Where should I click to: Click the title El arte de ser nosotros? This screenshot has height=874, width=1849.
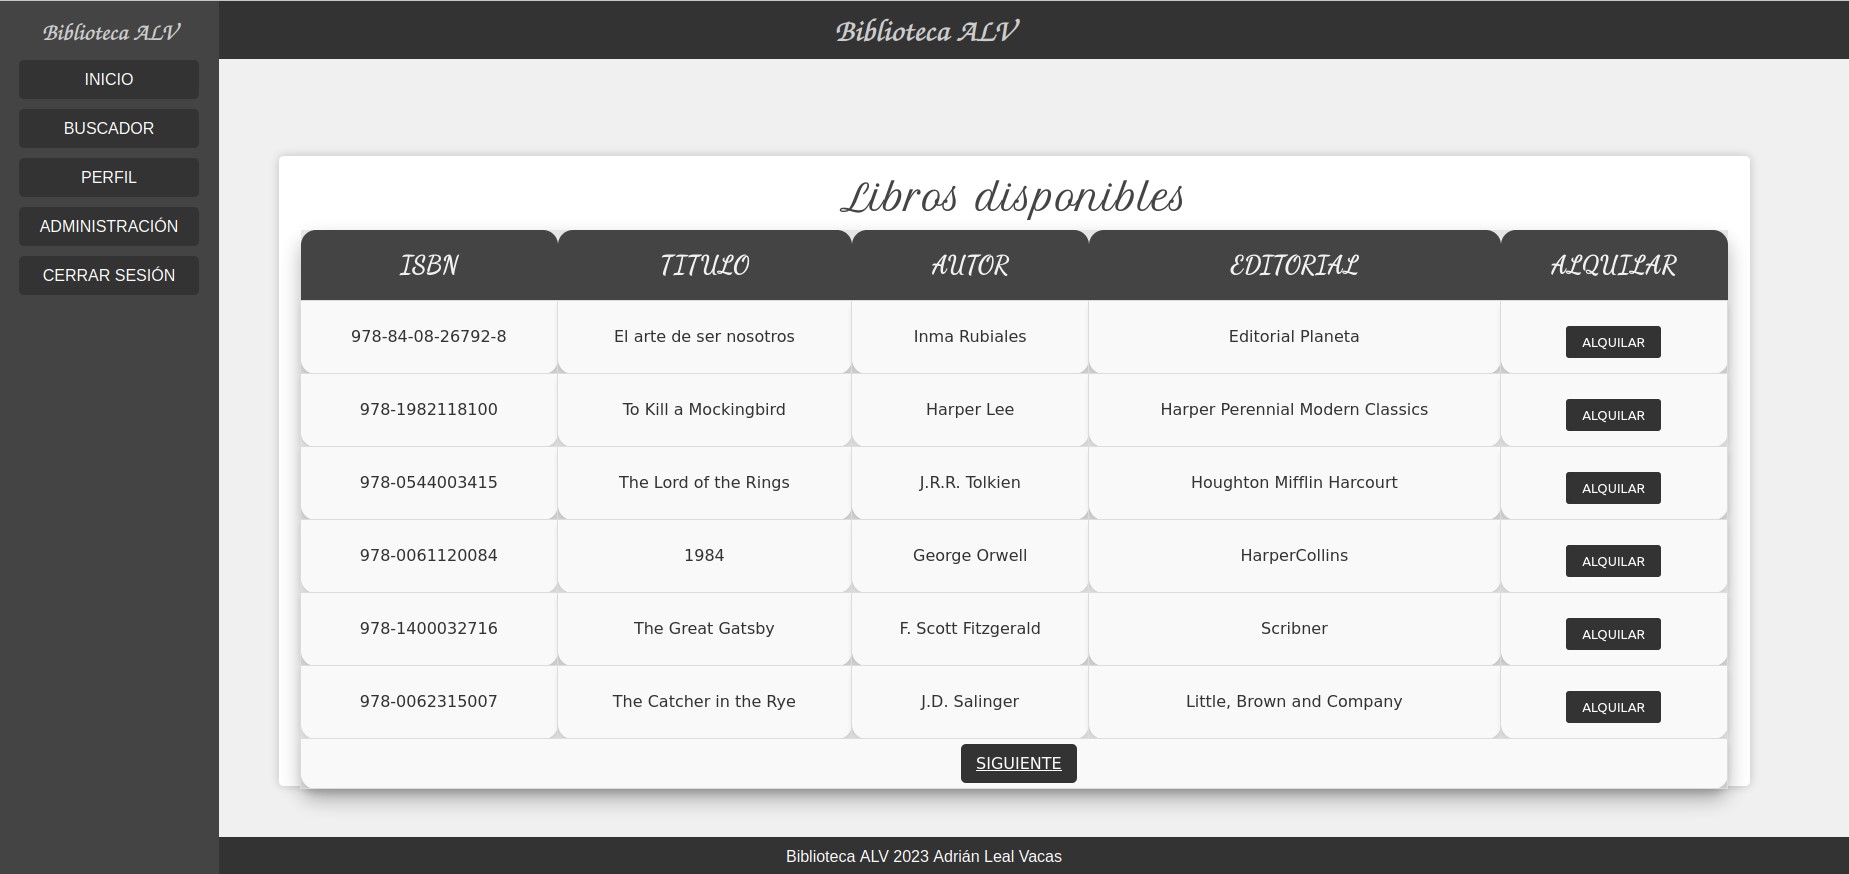click(x=704, y=336)
